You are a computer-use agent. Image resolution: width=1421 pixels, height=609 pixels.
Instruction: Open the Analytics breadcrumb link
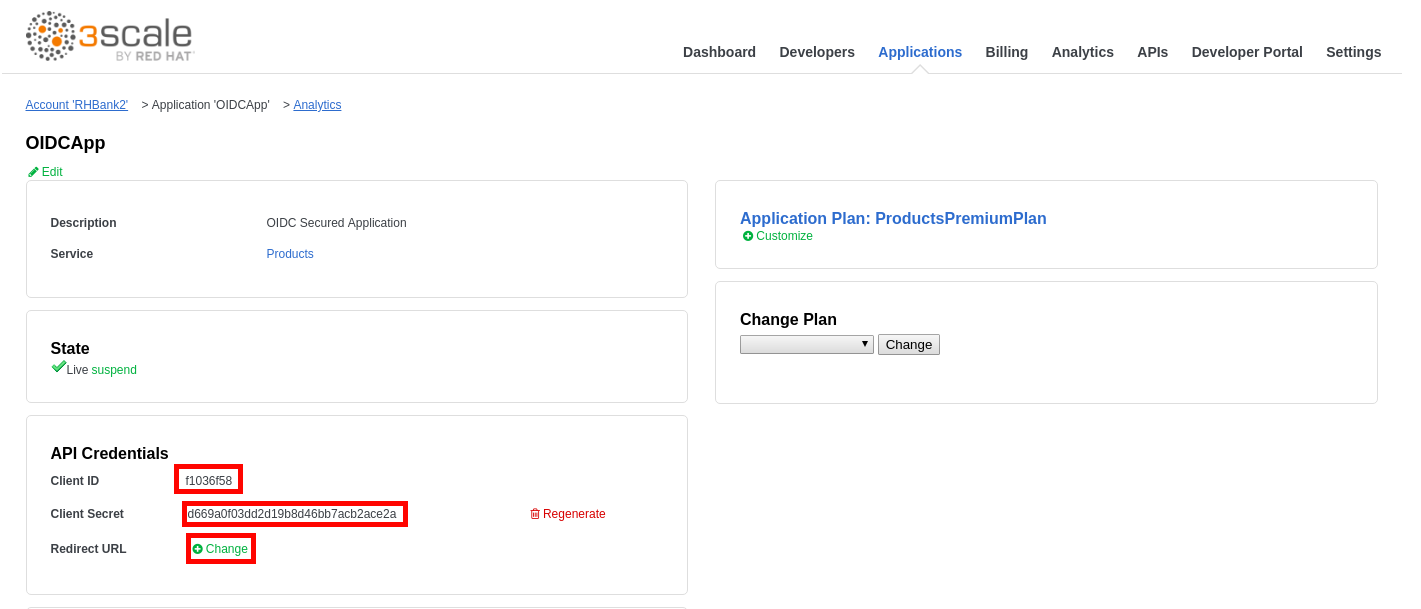point(317,105)
